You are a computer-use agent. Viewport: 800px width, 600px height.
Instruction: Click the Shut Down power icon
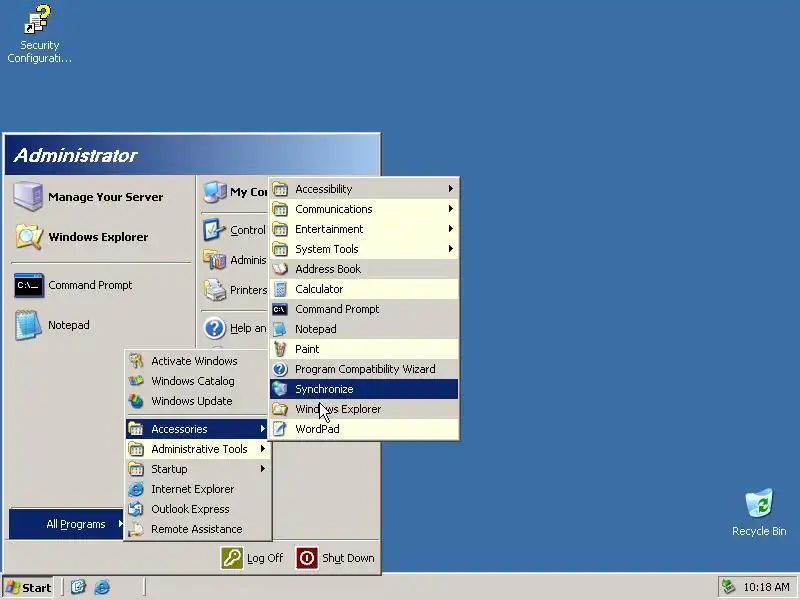[307, 558]
